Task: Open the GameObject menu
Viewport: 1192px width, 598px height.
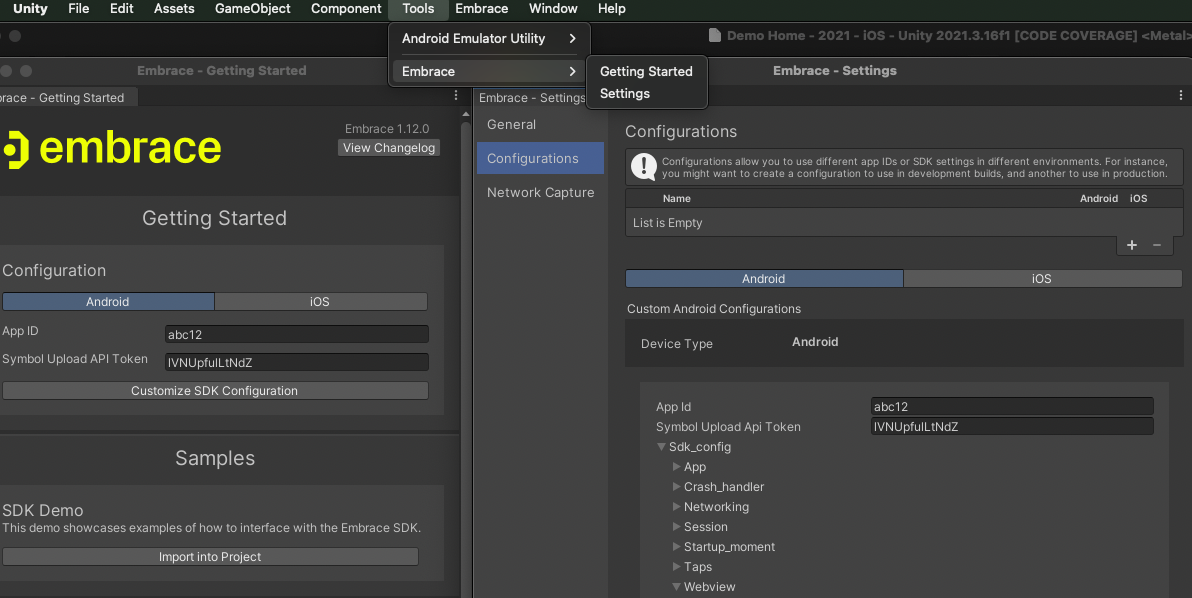Action: click(x=252, y=9)
